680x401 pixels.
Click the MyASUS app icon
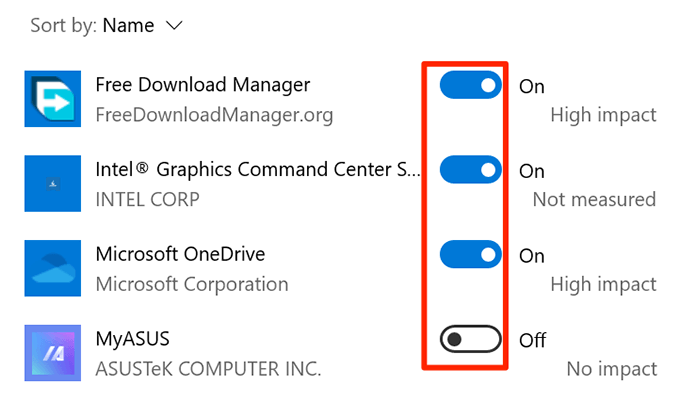tap(51, 355)
